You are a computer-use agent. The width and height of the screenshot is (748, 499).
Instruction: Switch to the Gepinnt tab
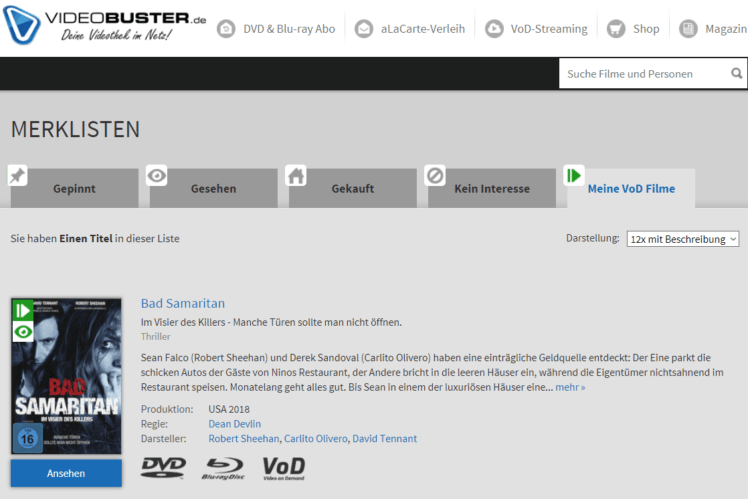[74, 188]
